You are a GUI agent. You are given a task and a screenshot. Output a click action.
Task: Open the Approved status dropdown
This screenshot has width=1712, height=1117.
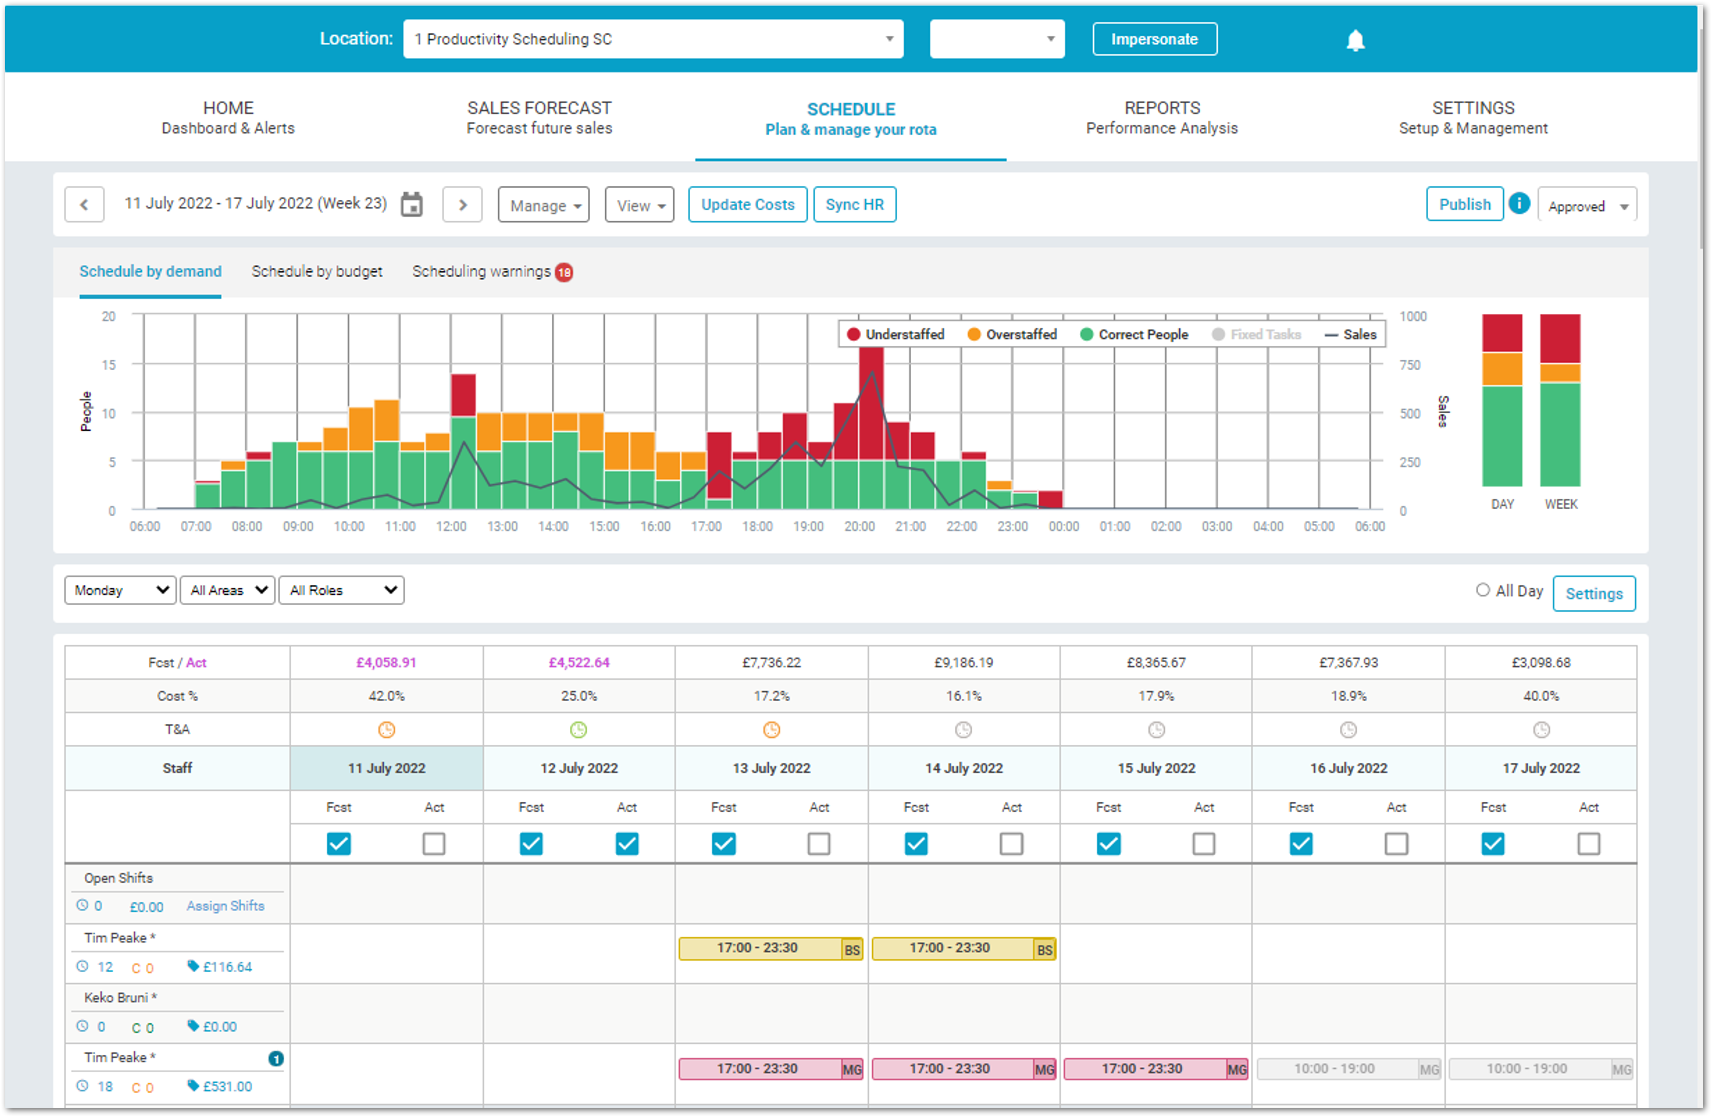pyautogui.click(x=1587, y=206)
